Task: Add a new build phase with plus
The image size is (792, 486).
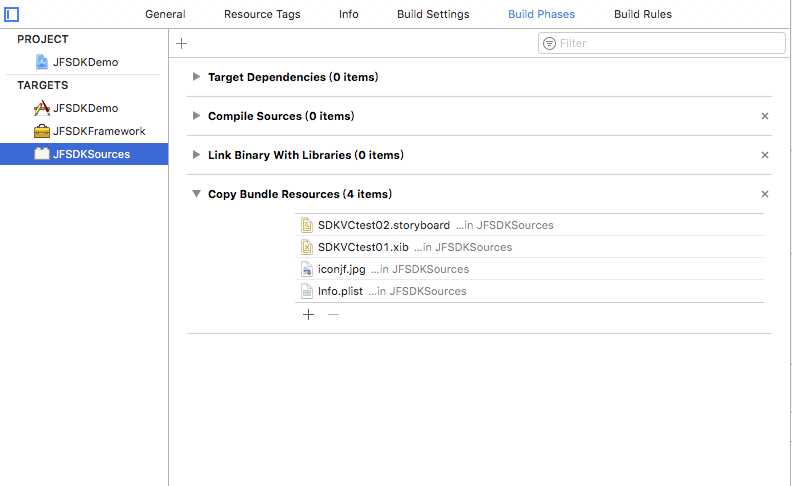Action: point(181,43)
